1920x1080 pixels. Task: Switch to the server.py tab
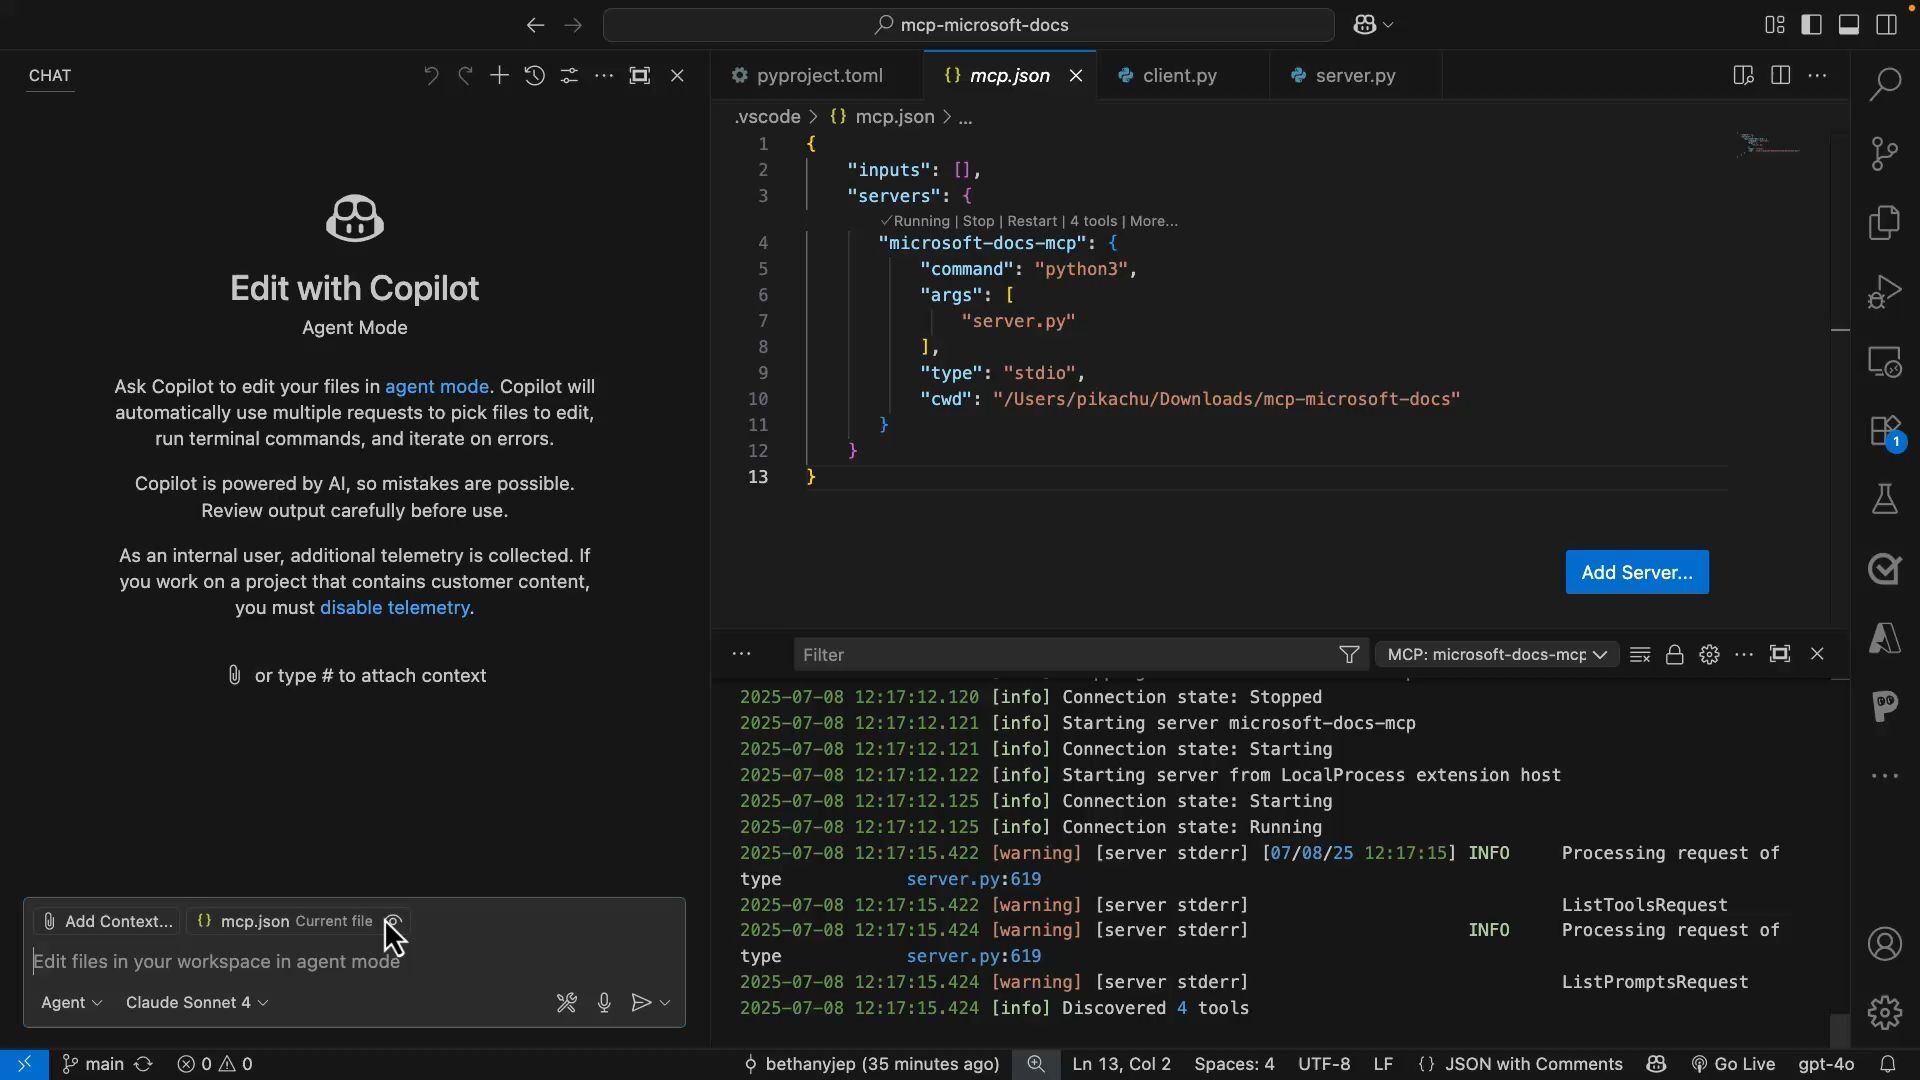tap(1354, 76)
